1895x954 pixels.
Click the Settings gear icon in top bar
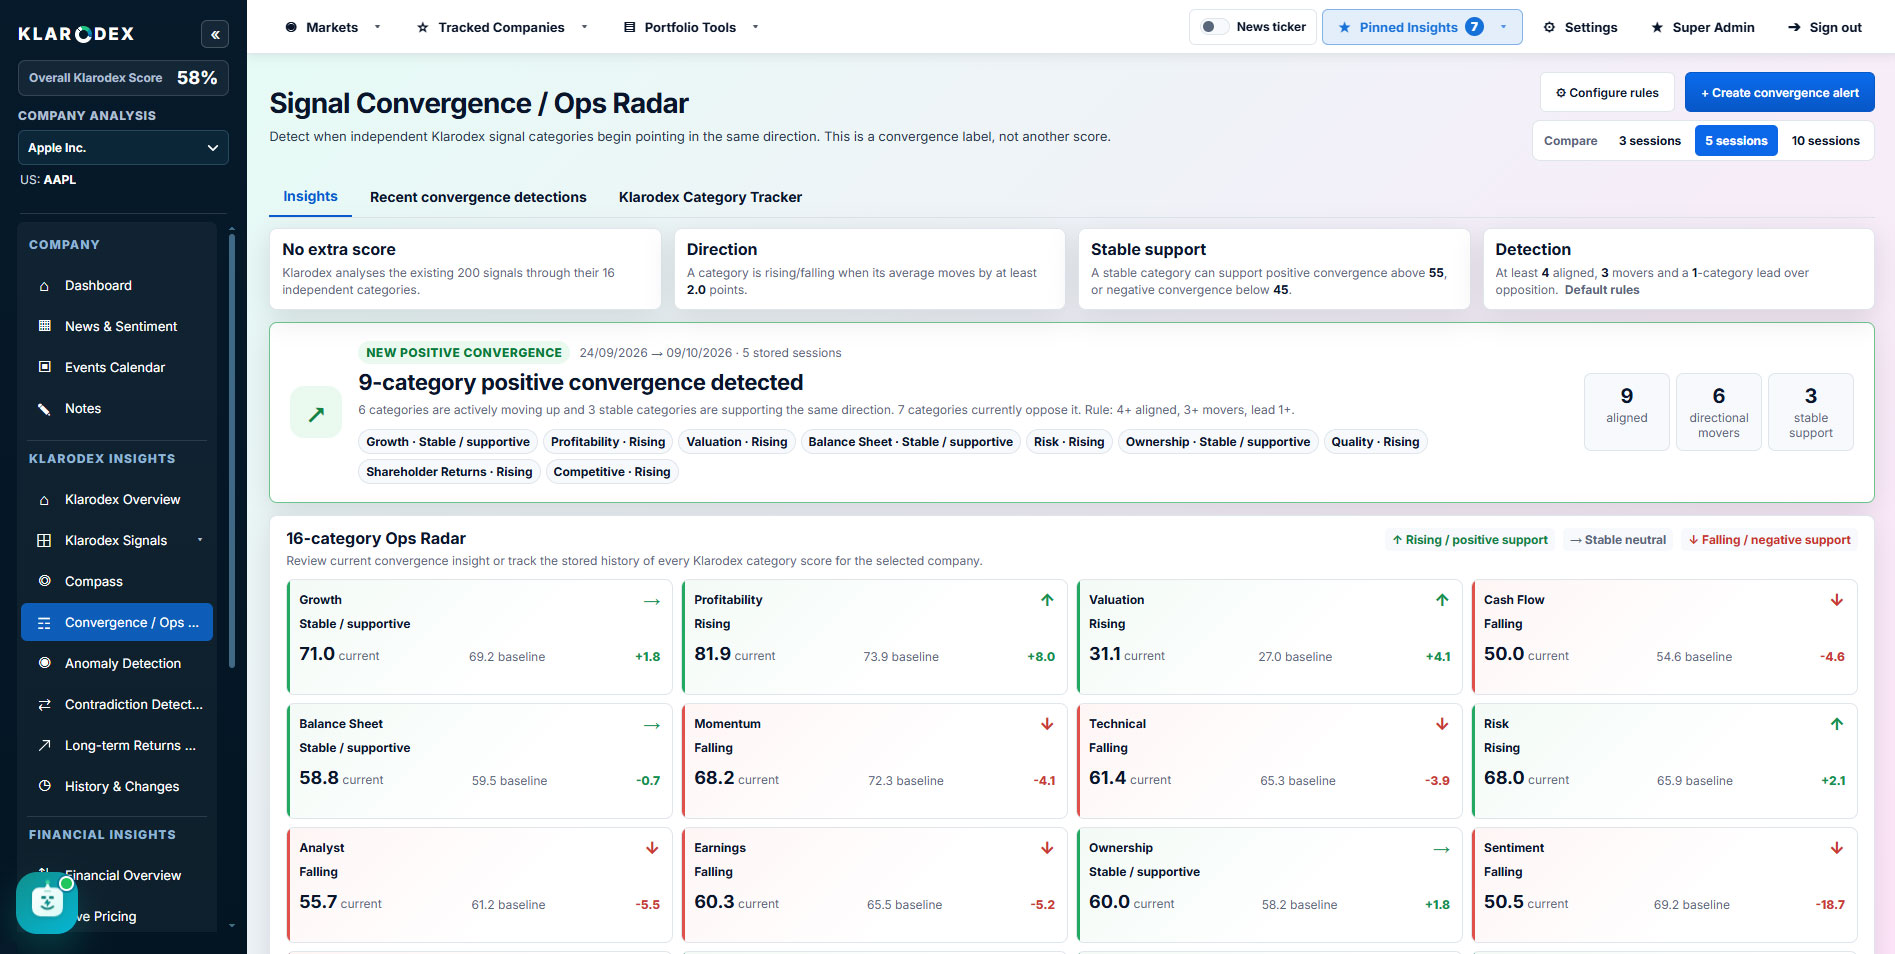coord(1549,27)
